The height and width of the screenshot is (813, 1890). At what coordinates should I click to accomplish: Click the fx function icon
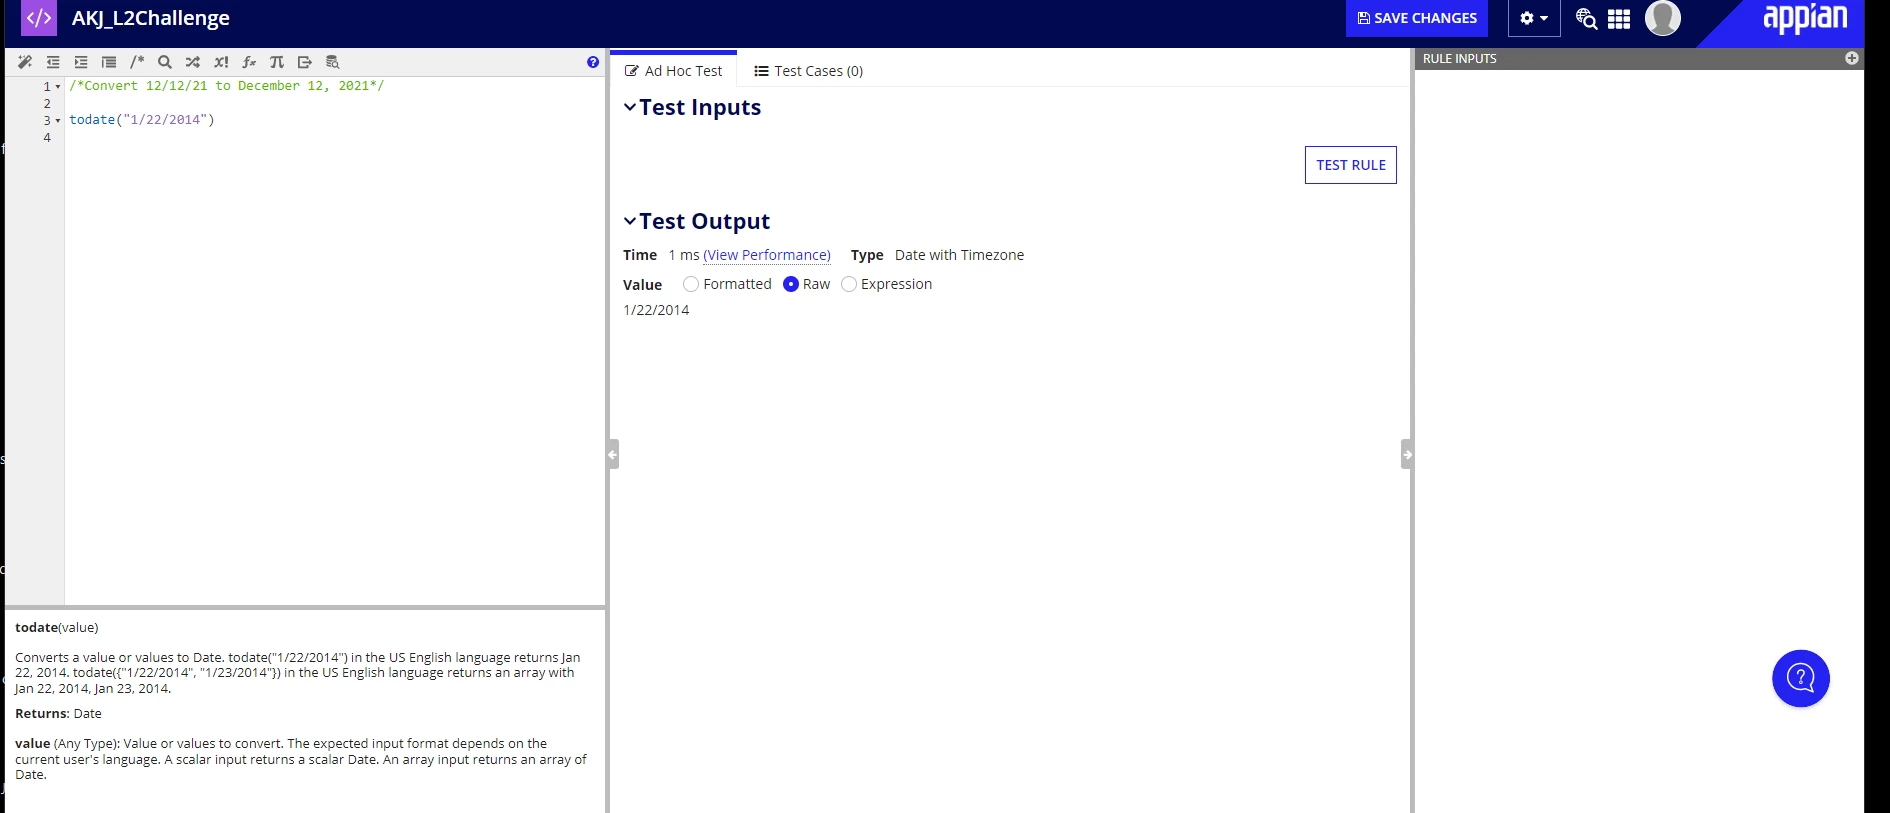249,62
